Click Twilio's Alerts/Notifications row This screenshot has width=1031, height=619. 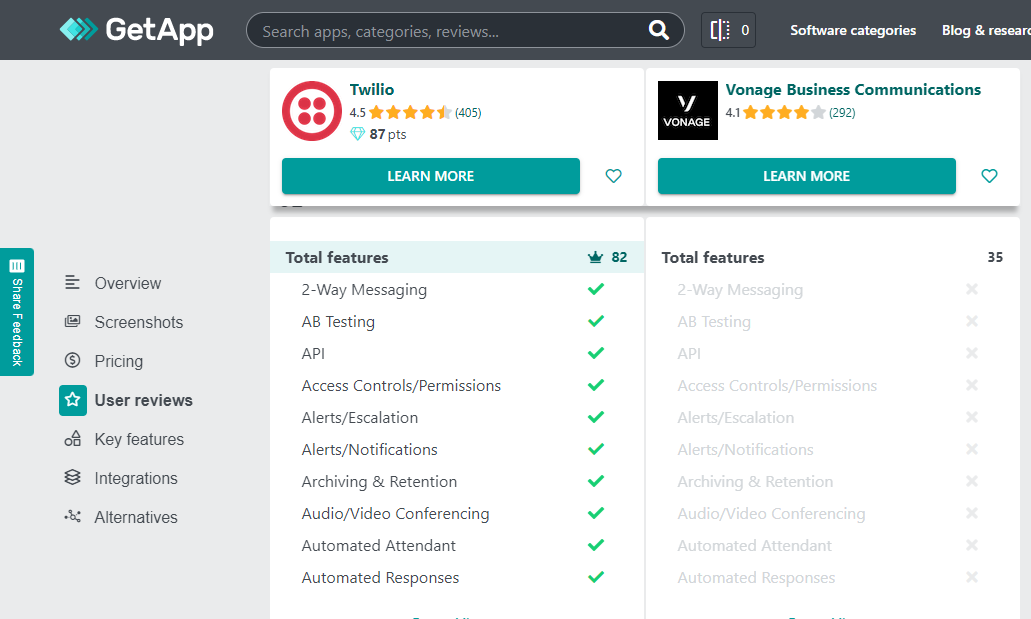point(457,449)
